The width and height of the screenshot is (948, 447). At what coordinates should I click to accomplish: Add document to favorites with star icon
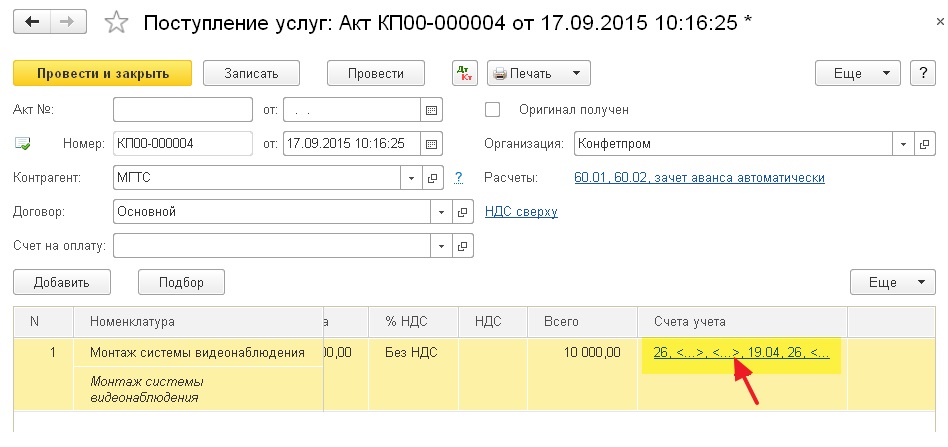(116, 22)
